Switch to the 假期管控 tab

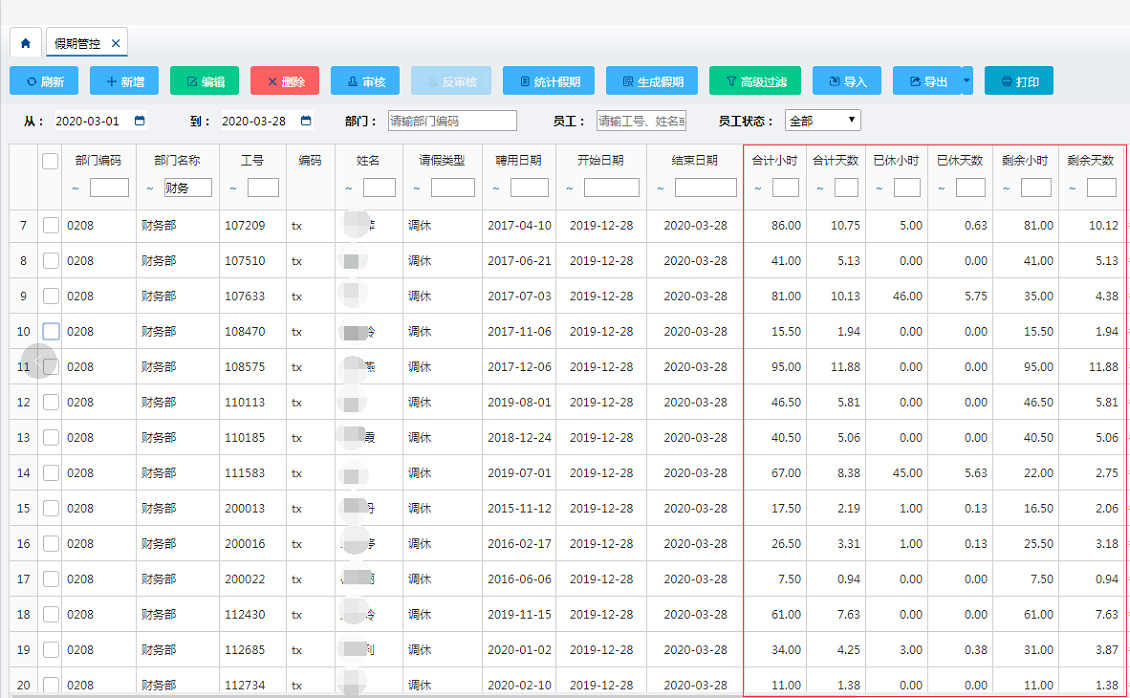click(78, 43)
